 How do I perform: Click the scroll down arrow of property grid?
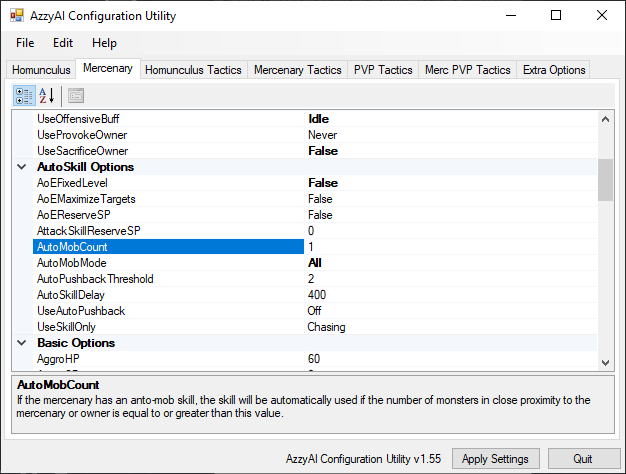pyautogui.click(x=605, y=363)
